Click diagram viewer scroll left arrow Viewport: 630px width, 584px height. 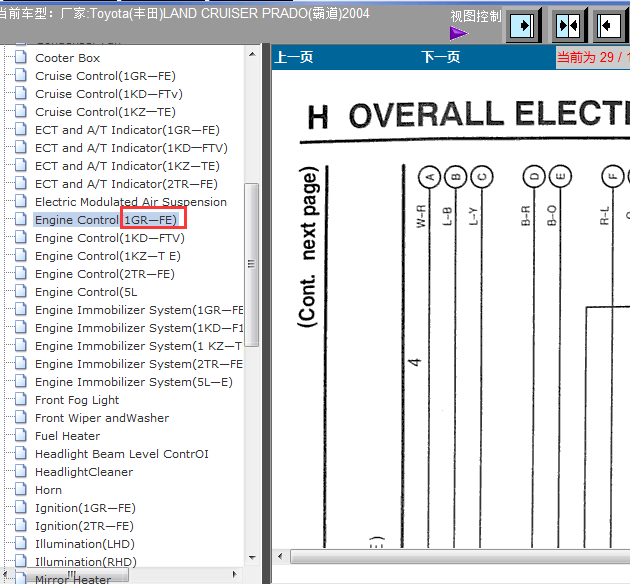click(280, 556)
